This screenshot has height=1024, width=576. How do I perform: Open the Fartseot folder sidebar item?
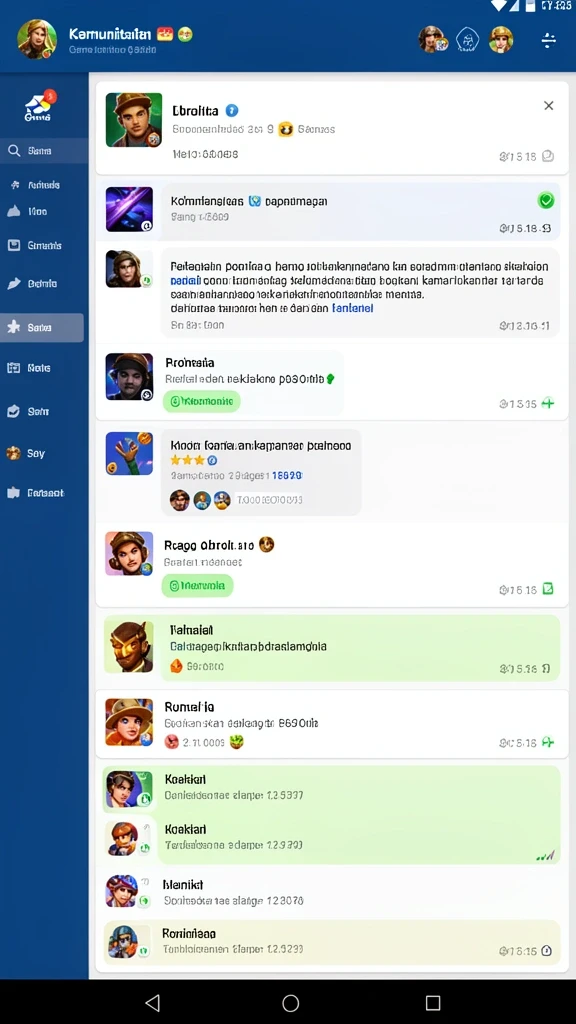(36, 493)
